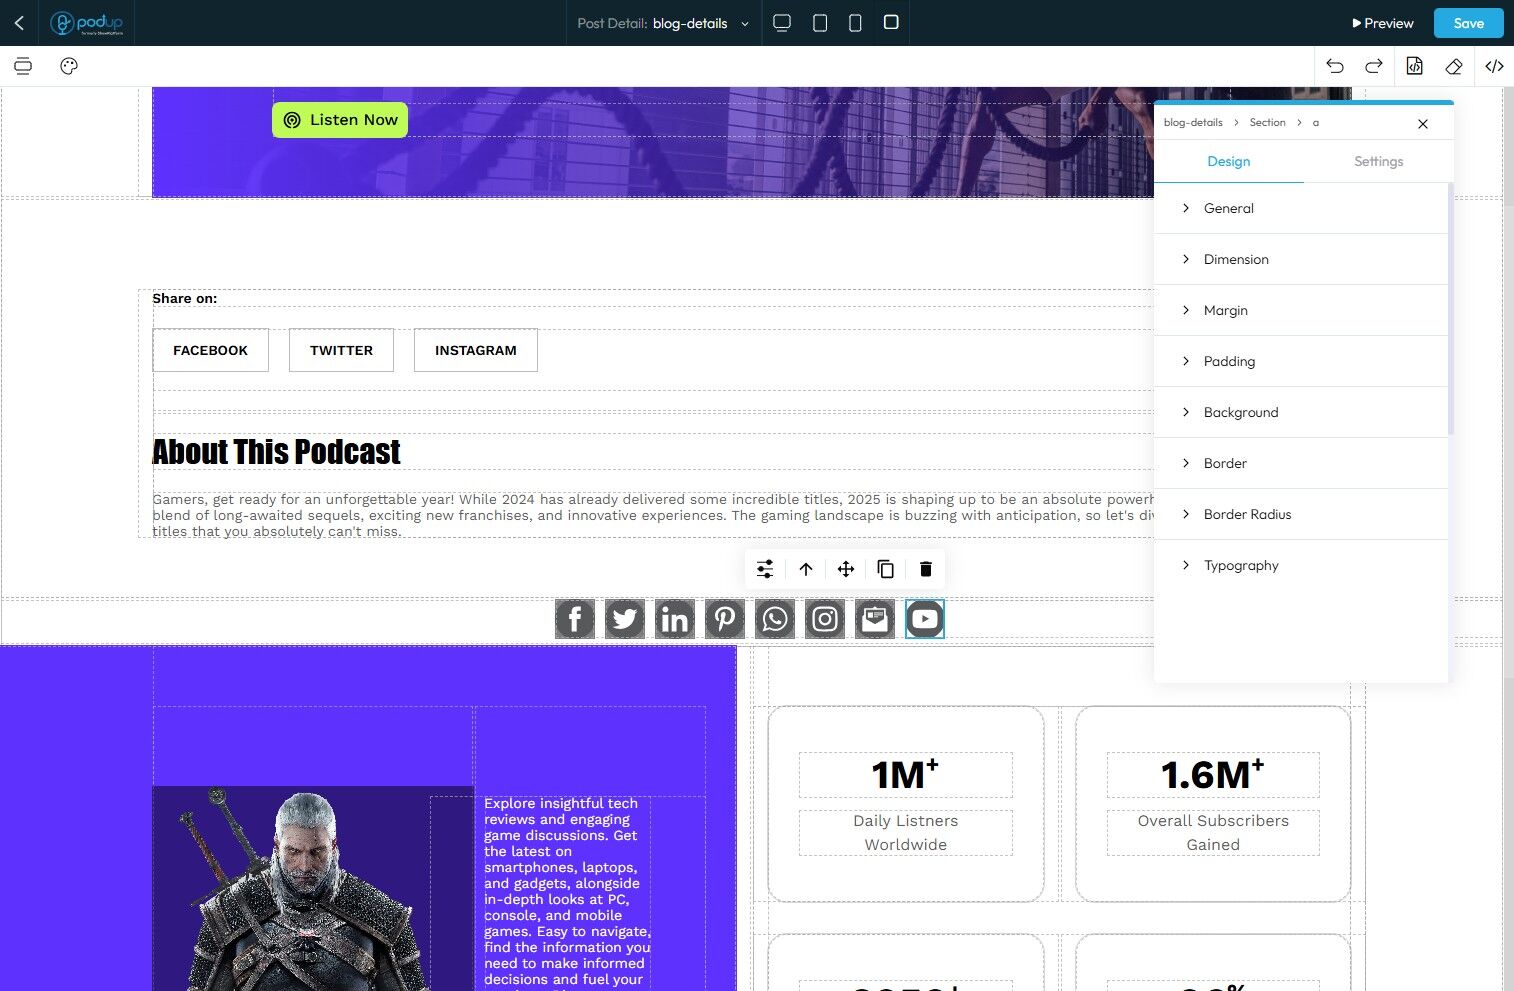Click the PodUp logo
1514x991 pixels.
pos(87,23)
